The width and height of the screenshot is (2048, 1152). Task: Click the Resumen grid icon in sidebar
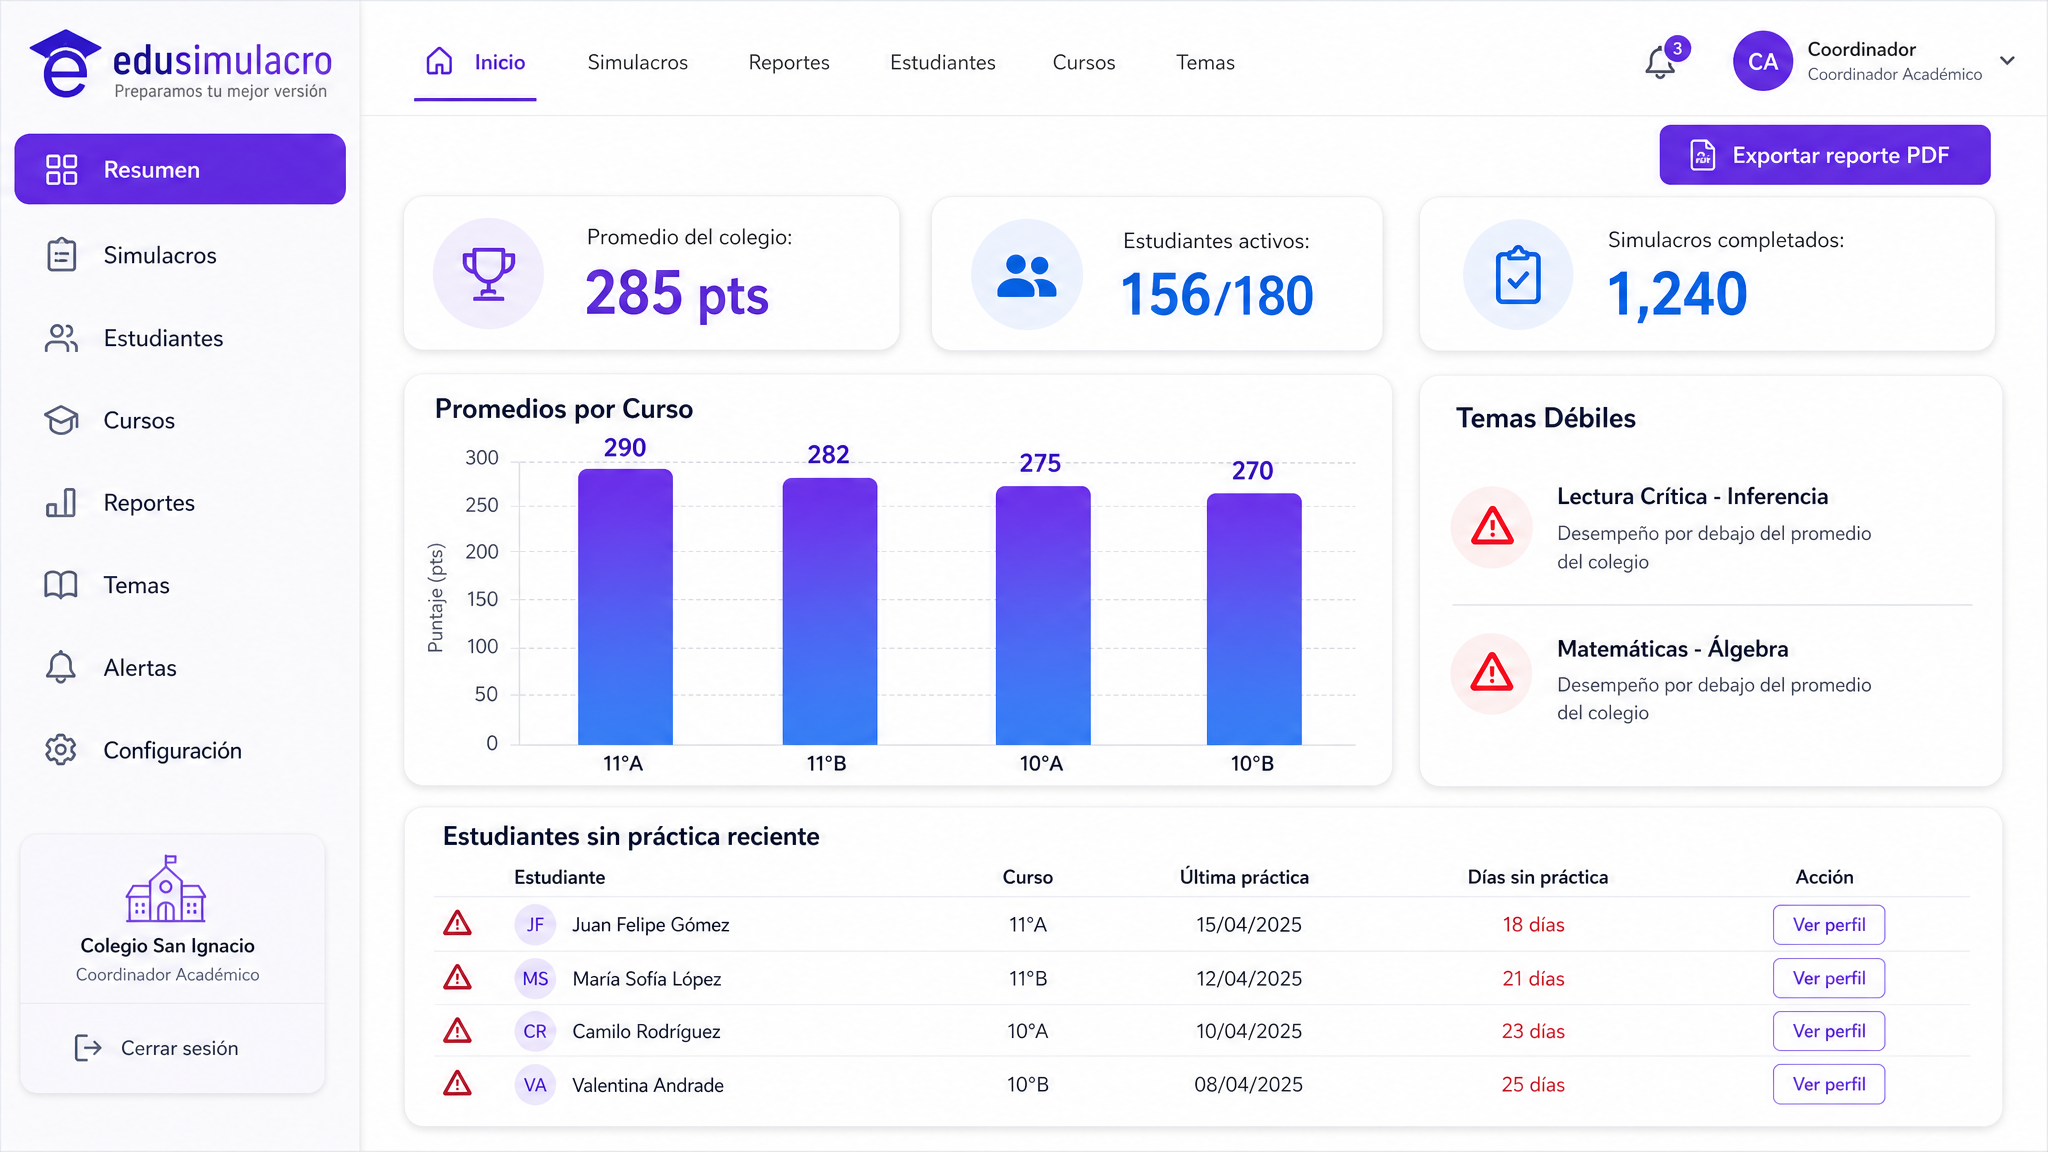tap(61, 169)
